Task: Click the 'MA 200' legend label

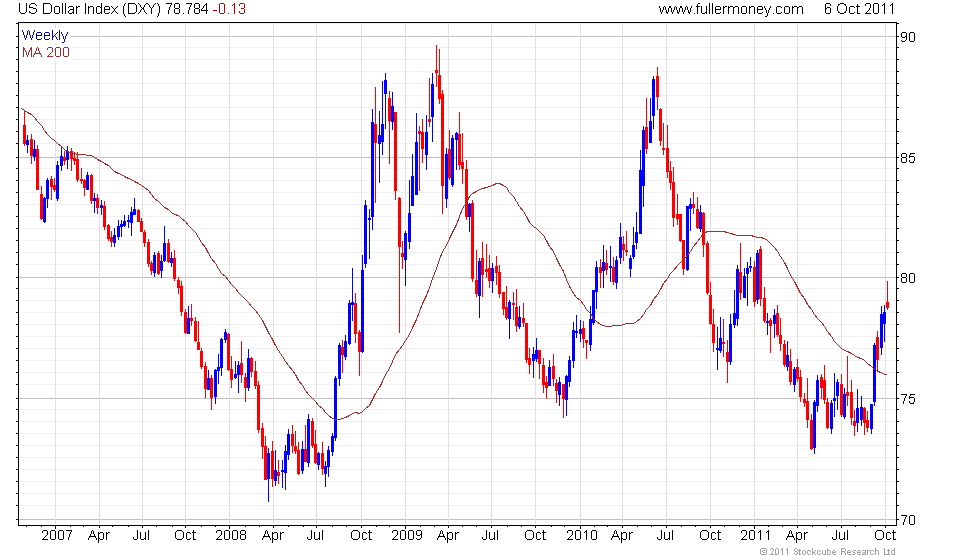Action: coord(46,52)
